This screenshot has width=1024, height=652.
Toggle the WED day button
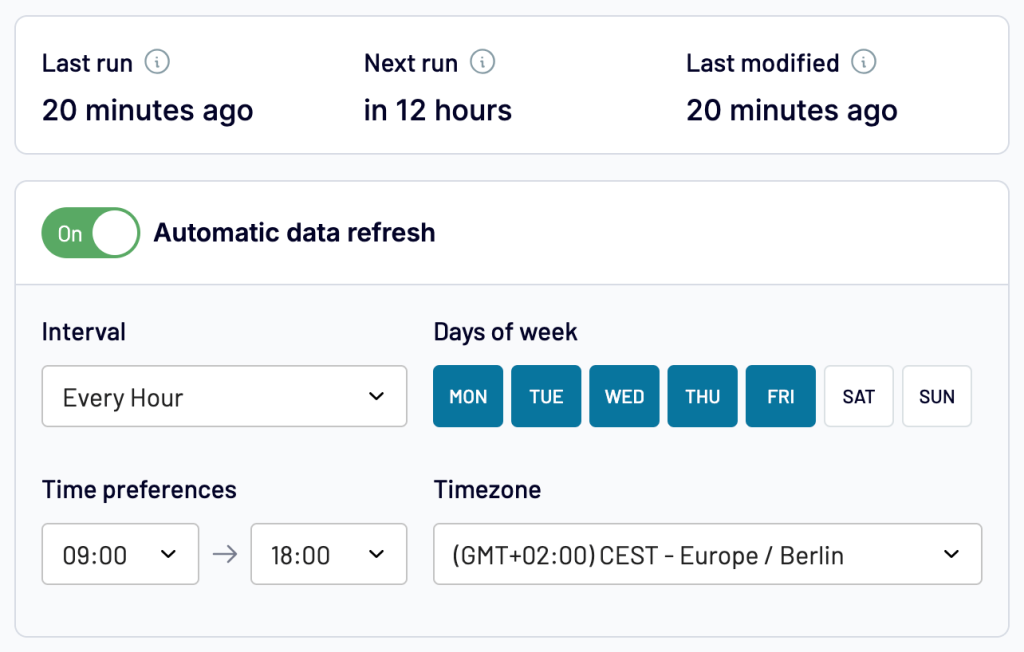(624, 397)
